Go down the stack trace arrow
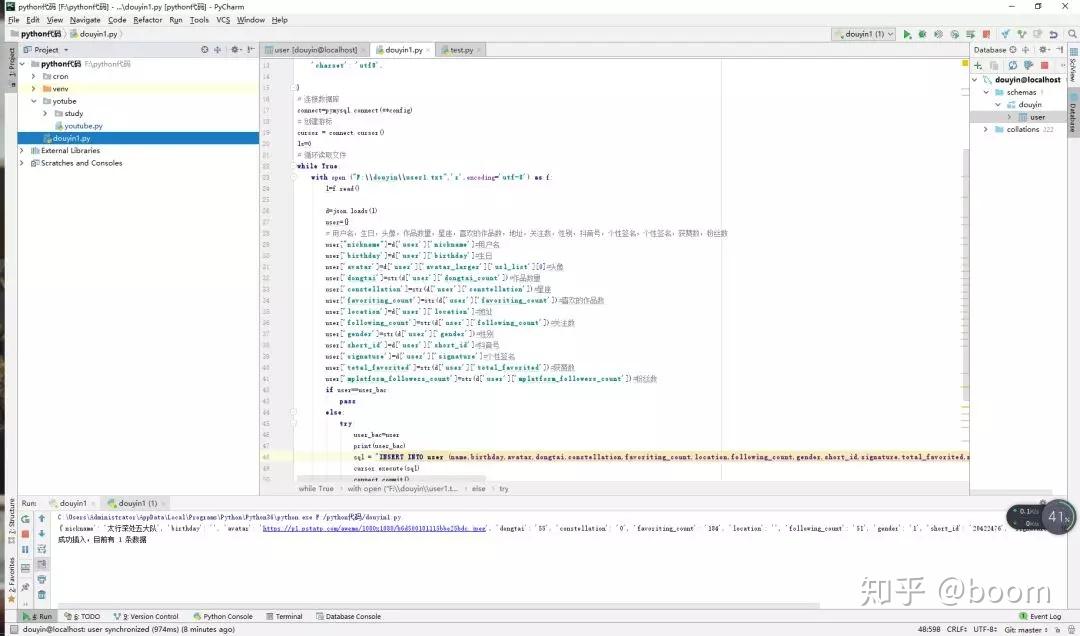The image size is (1080, 636). pyautogui.click(x=42, y=534)
